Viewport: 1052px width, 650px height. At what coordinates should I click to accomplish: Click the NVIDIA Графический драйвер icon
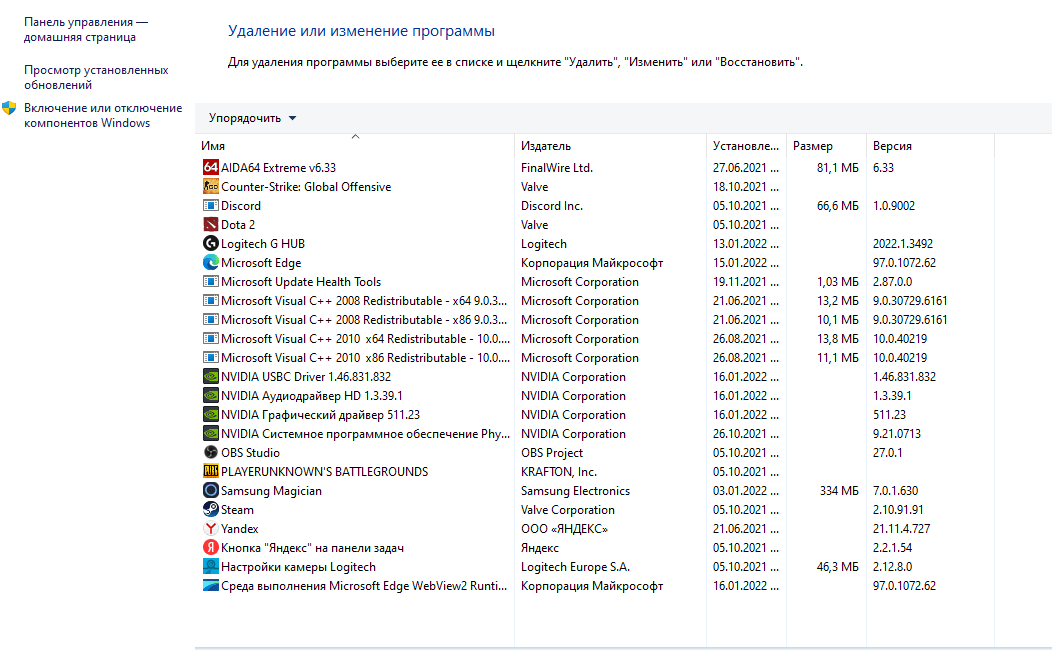coord(211,414)
